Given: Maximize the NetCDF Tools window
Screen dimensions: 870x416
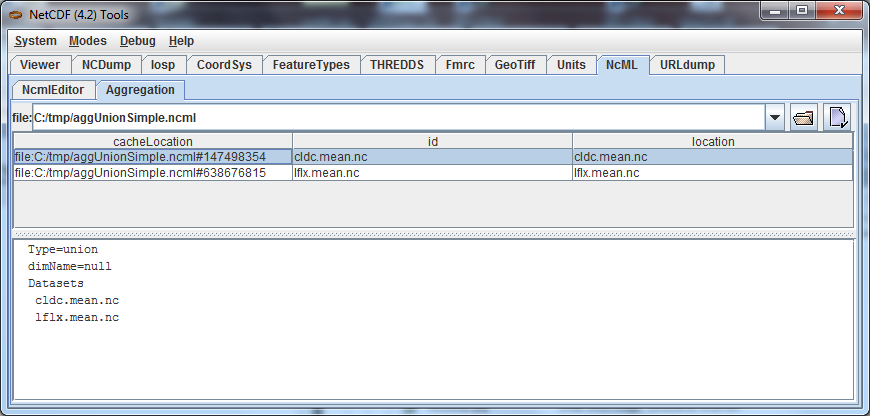Looking at the screenshot, I should tap(802, 12).
